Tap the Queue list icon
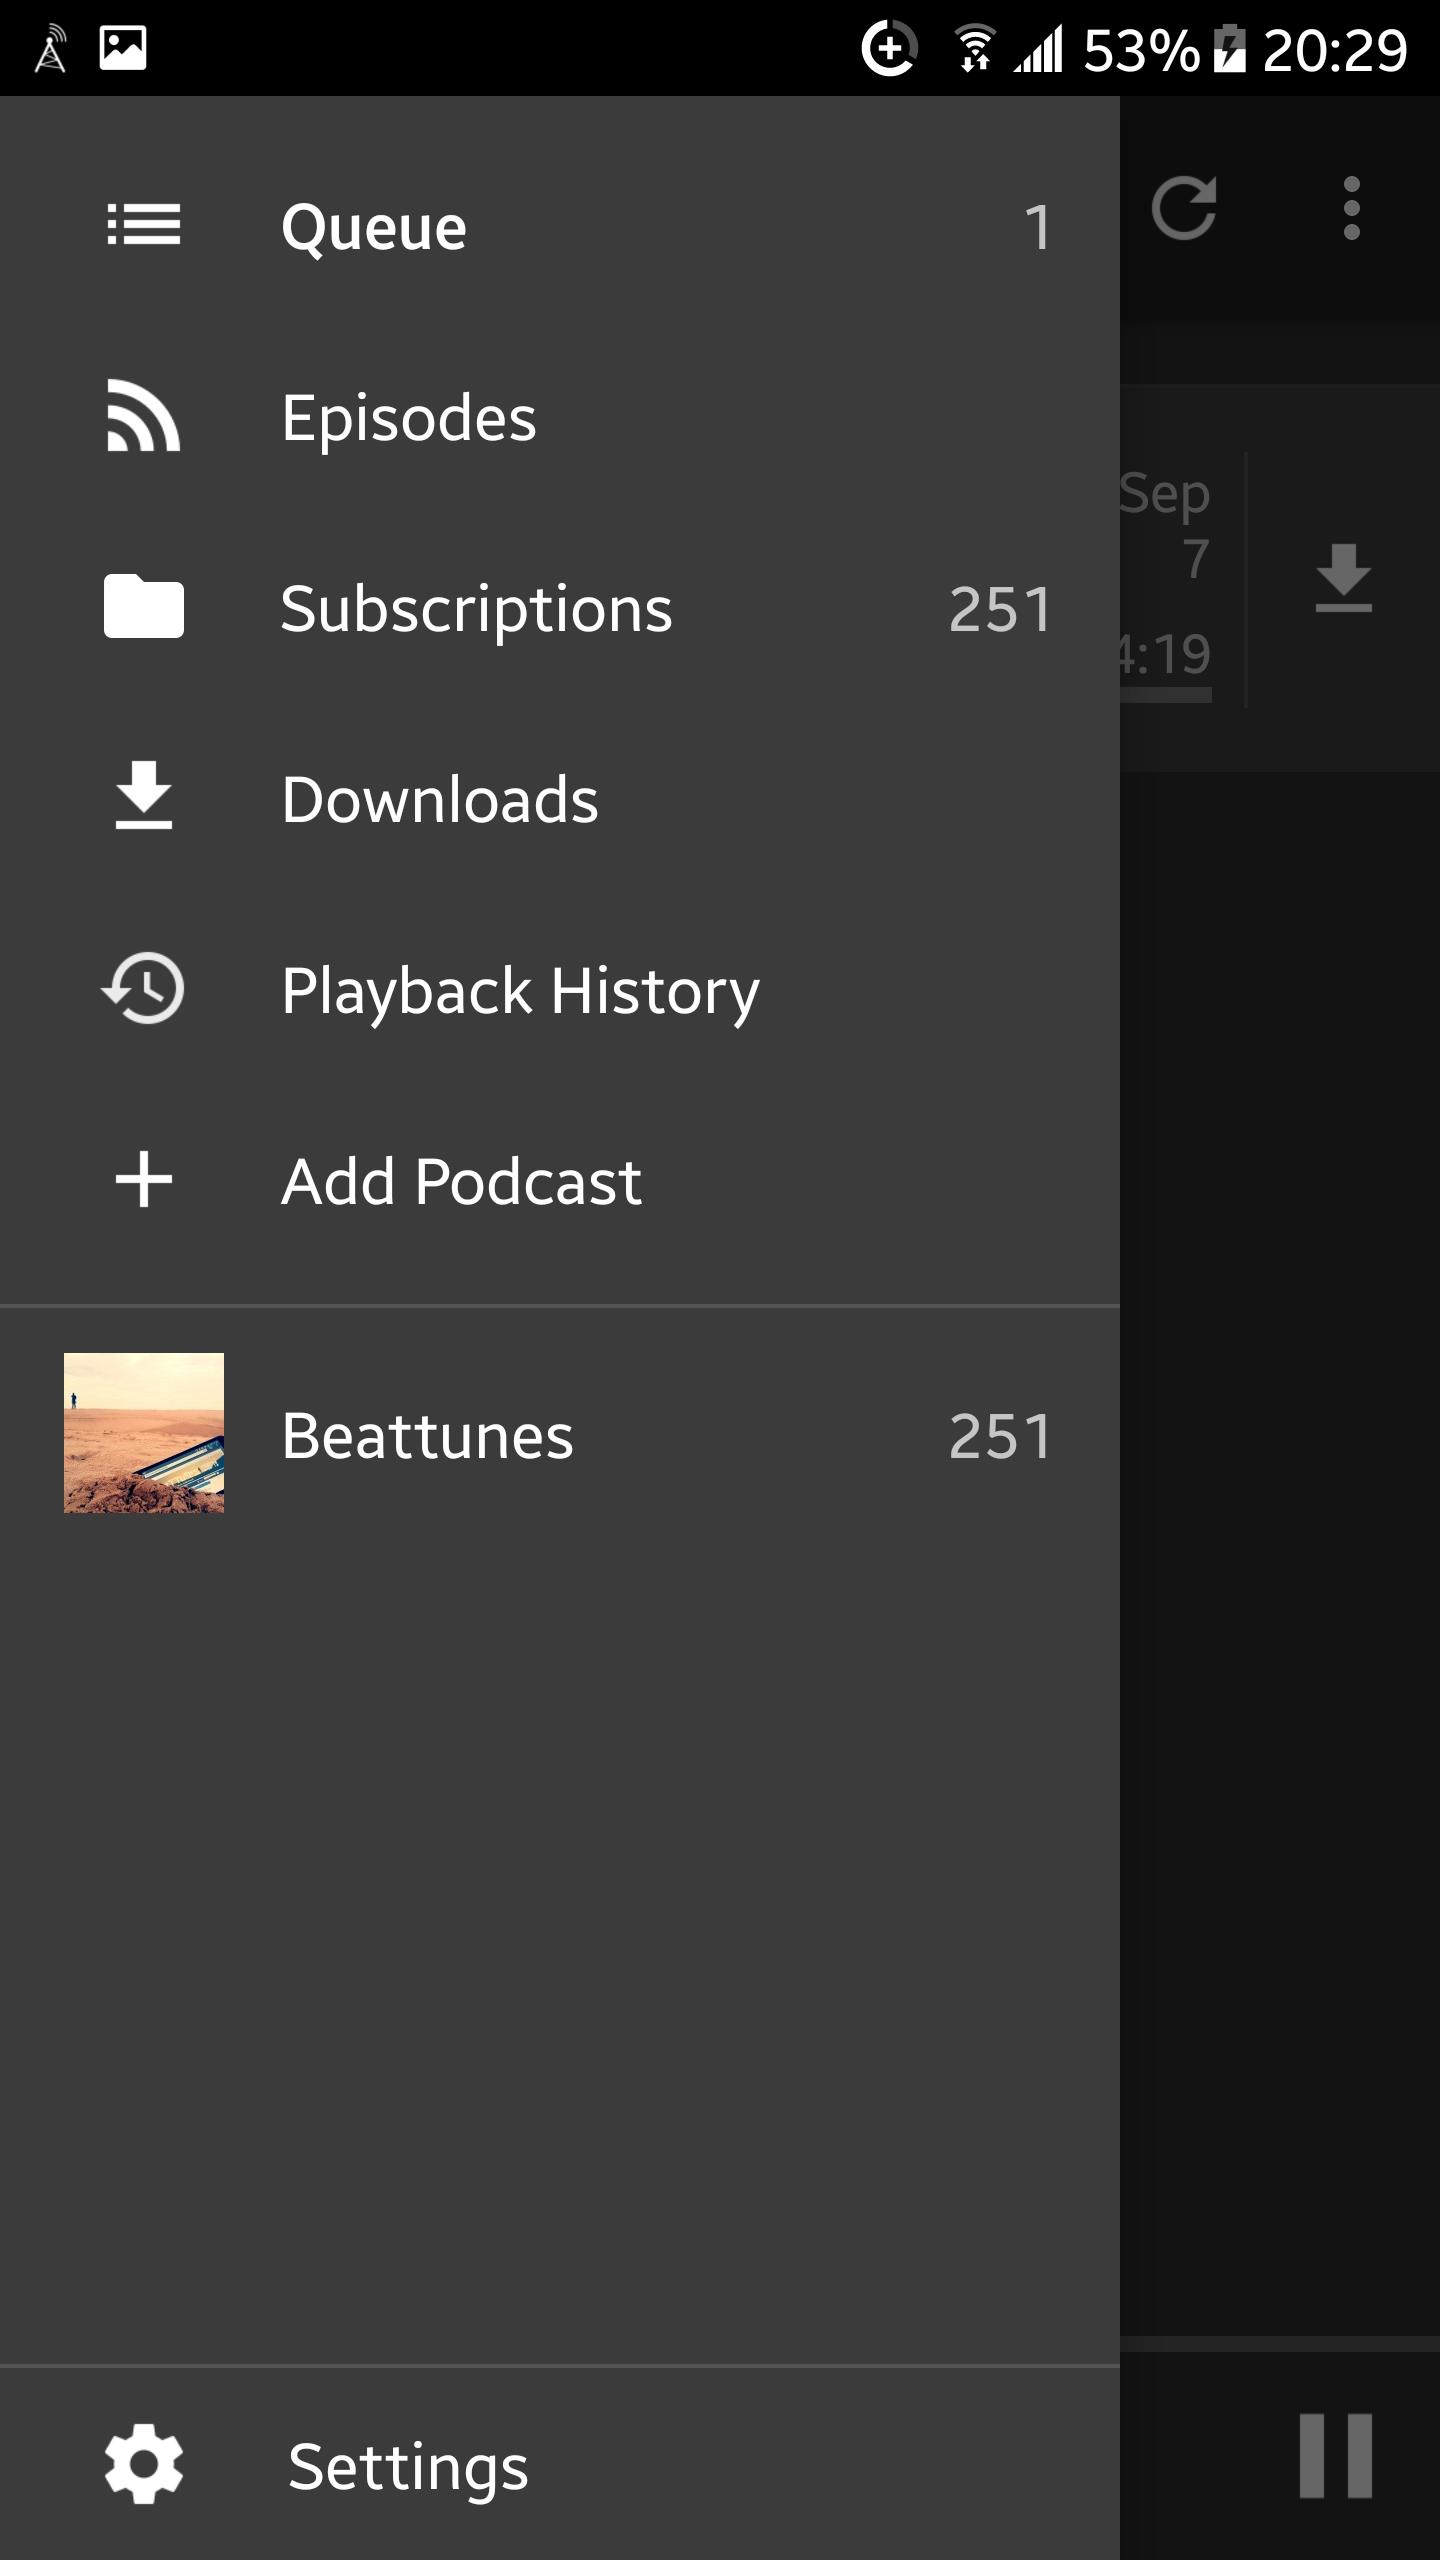This screenshot has height=2560, width=1440. click(x=144, y=225)
